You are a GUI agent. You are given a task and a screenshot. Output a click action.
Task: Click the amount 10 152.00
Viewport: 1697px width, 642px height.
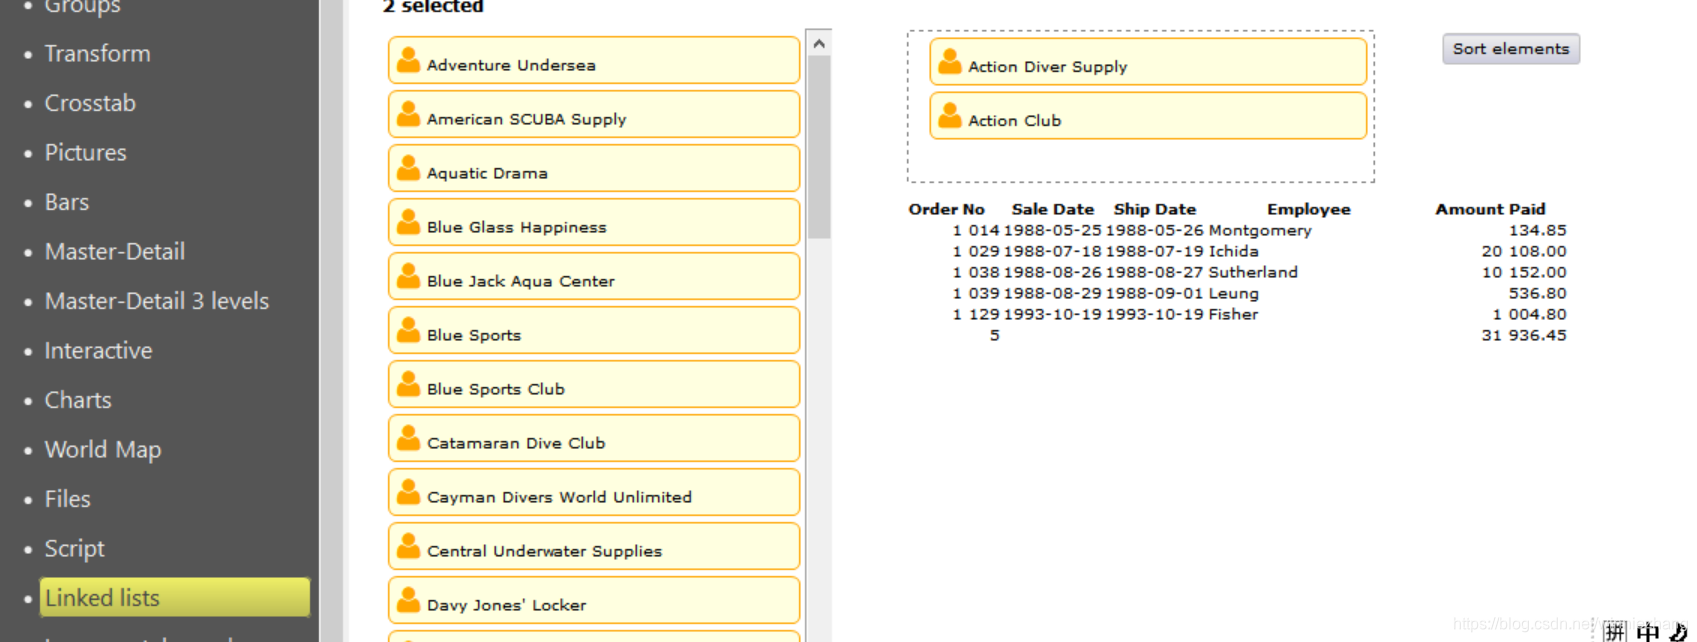click(x=1524, y=272)
